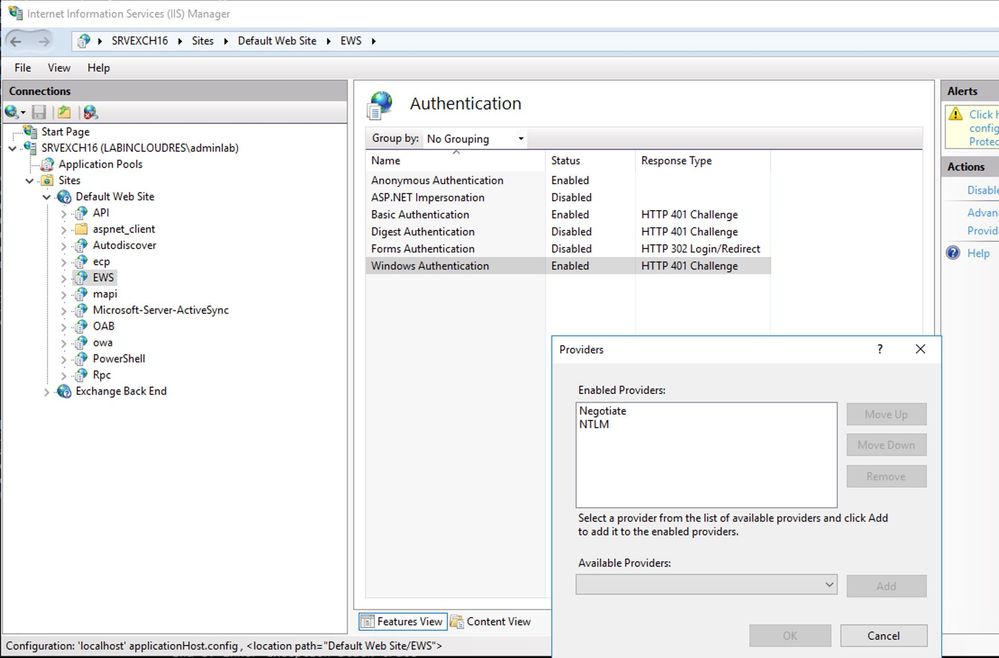Viewport: 999px width, 658px height.
Task: Click the owa application icon
Action: 81,343
